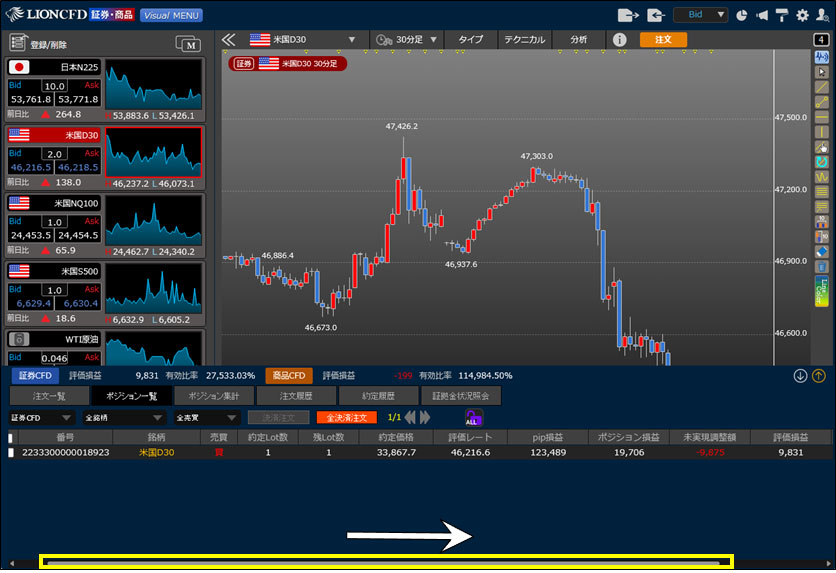The height and width of the screenshot is (573, 836).
Task: Click the paint roller theme icon
Action: (x=782, y=15)
